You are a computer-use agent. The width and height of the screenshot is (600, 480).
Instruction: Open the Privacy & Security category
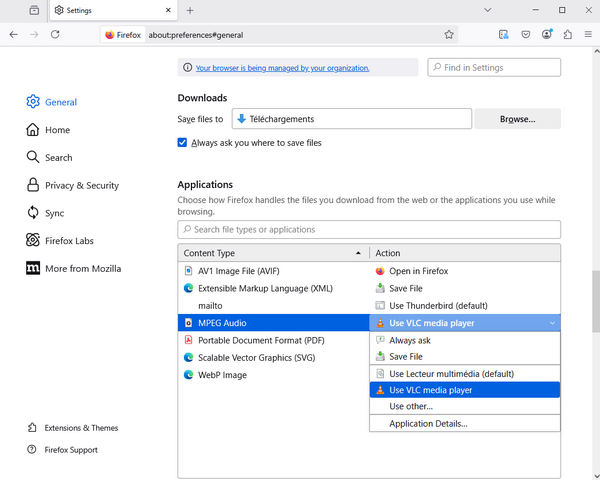73,185
